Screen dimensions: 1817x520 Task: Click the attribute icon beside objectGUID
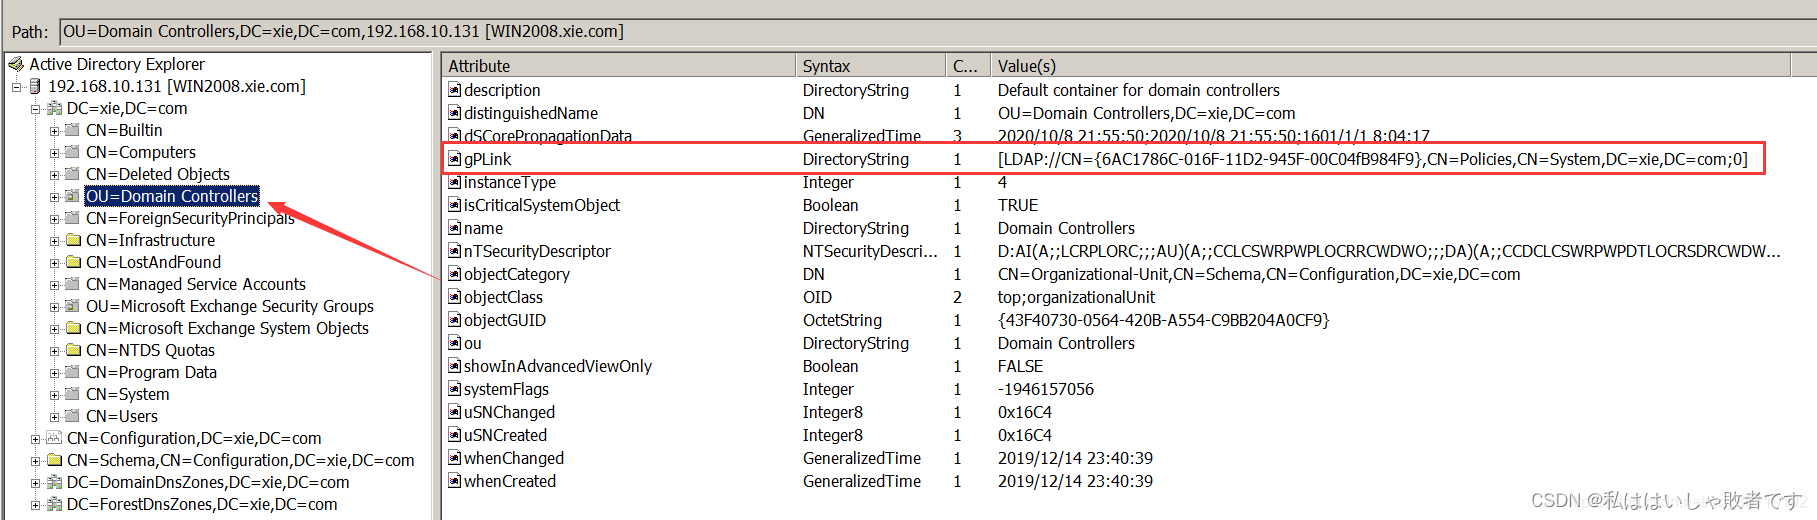[454, 320]
